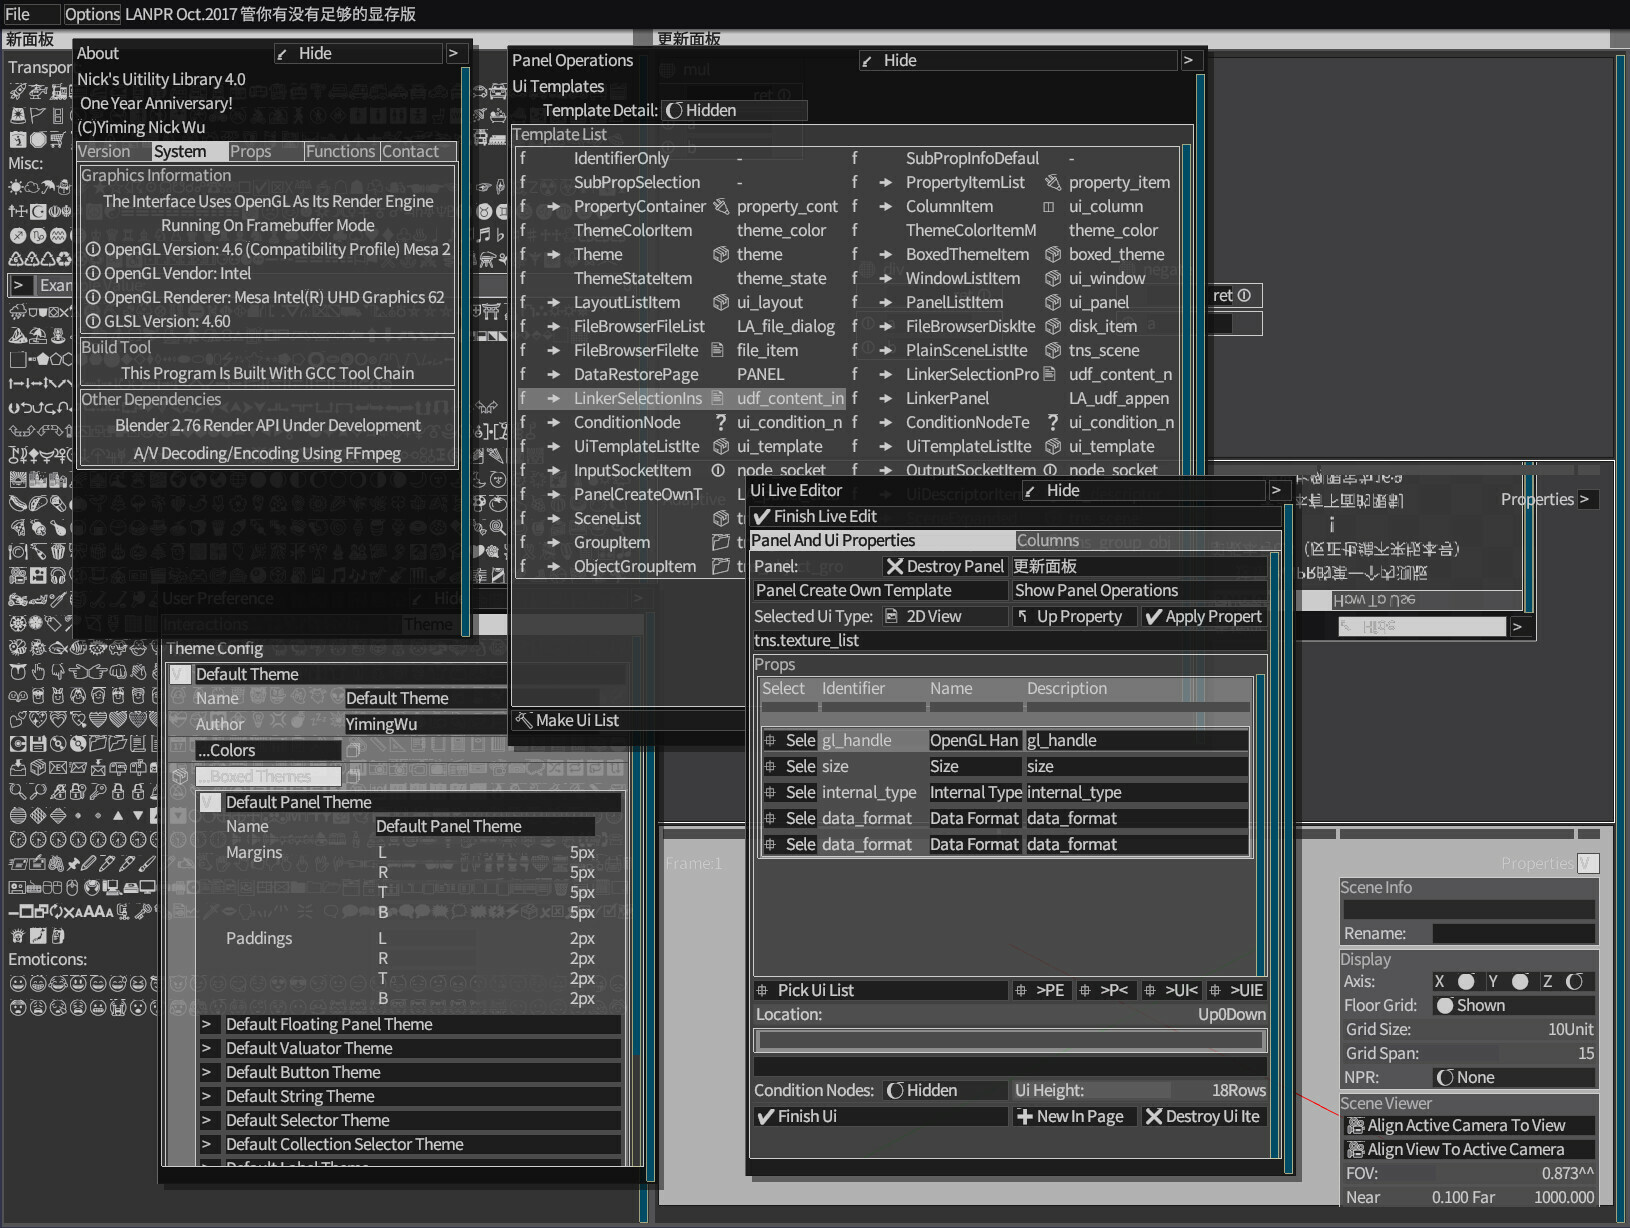Click the headphones icon in the emoji panel

coord(58,575)
